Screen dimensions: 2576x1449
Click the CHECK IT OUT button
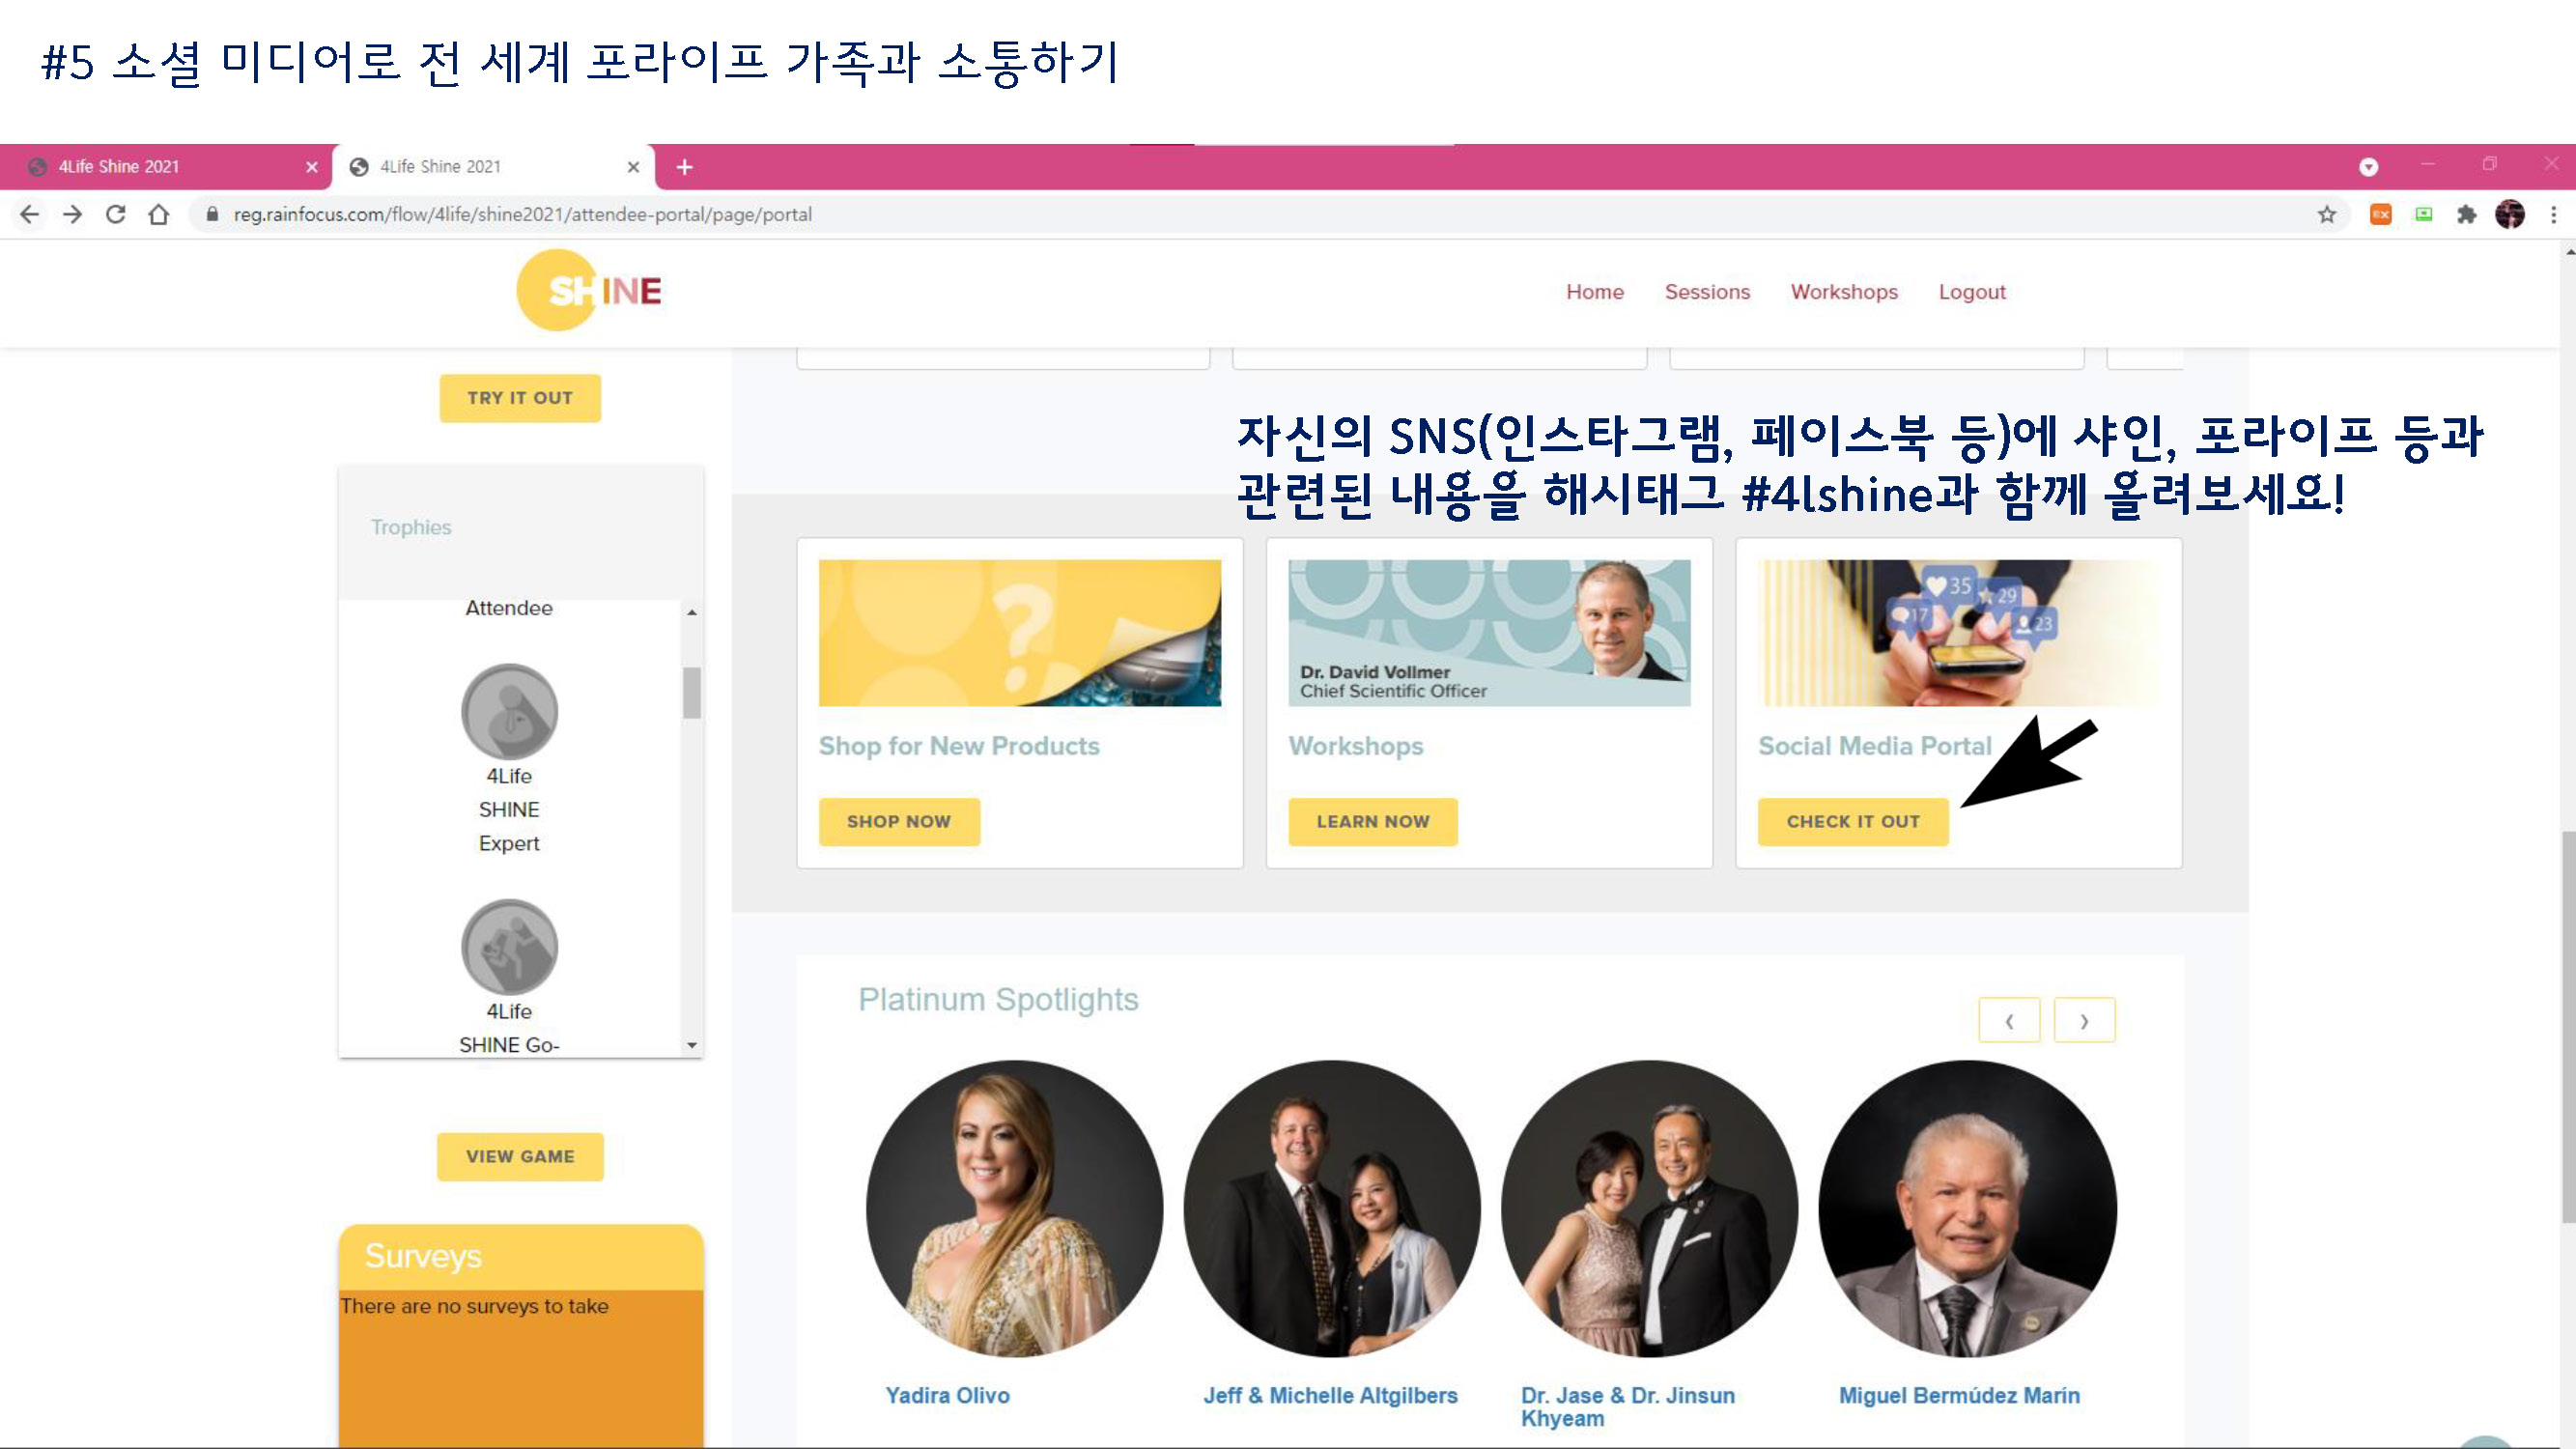pyautogui.click(x=1853, y=822)
